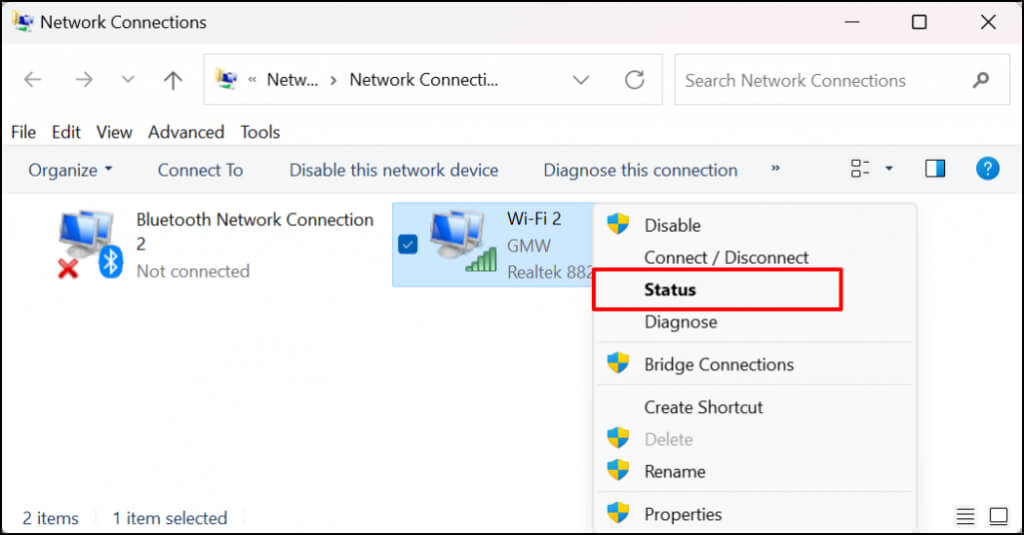Open the help question mark icon
The height and width of the screenshot is (535, 1024).
coord(987,169)
